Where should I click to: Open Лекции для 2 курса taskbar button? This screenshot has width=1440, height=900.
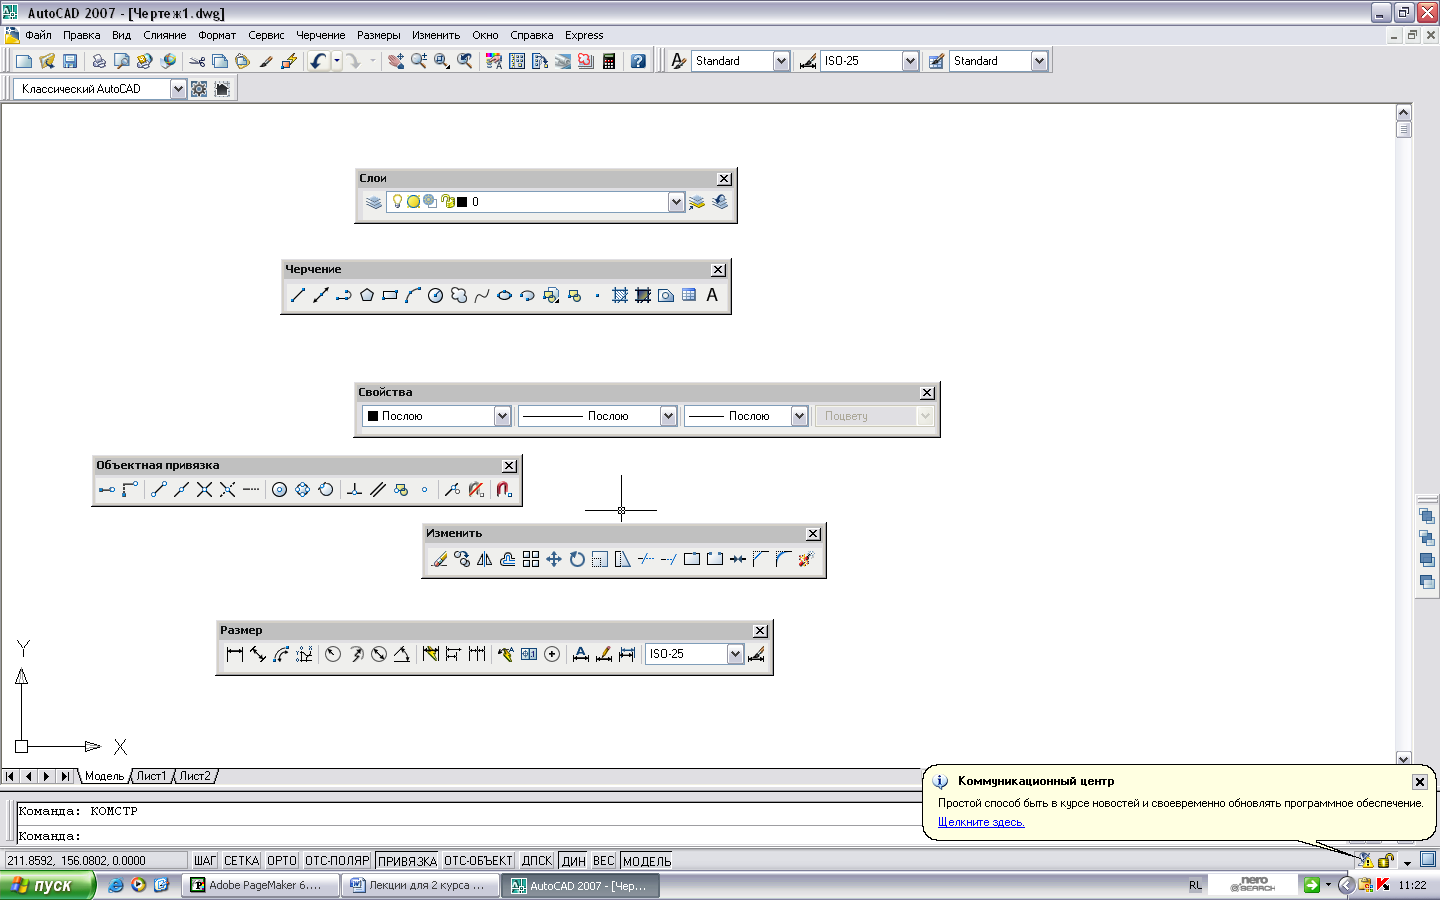click(x=418, y=885)
